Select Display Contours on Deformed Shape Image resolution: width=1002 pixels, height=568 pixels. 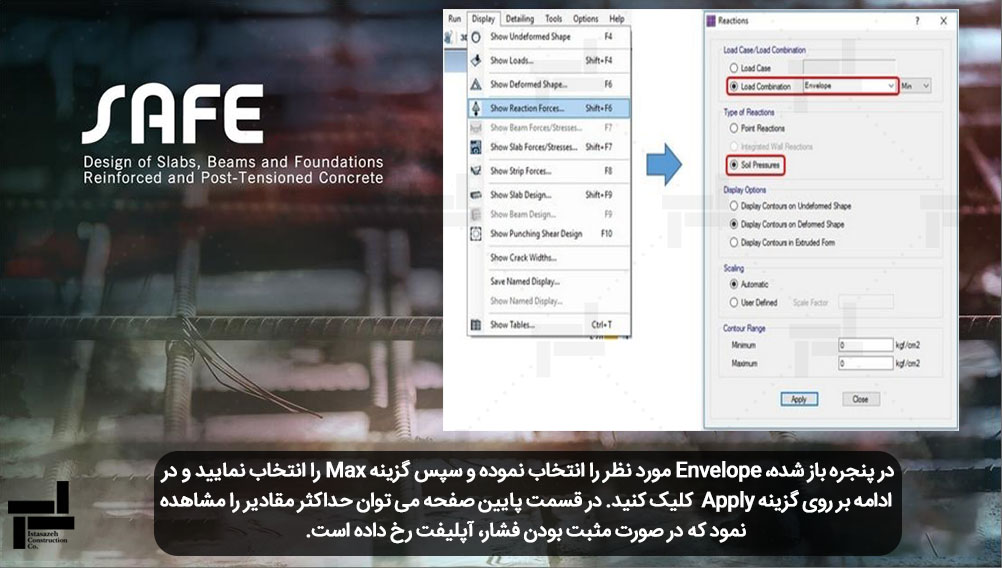point(734,224)
